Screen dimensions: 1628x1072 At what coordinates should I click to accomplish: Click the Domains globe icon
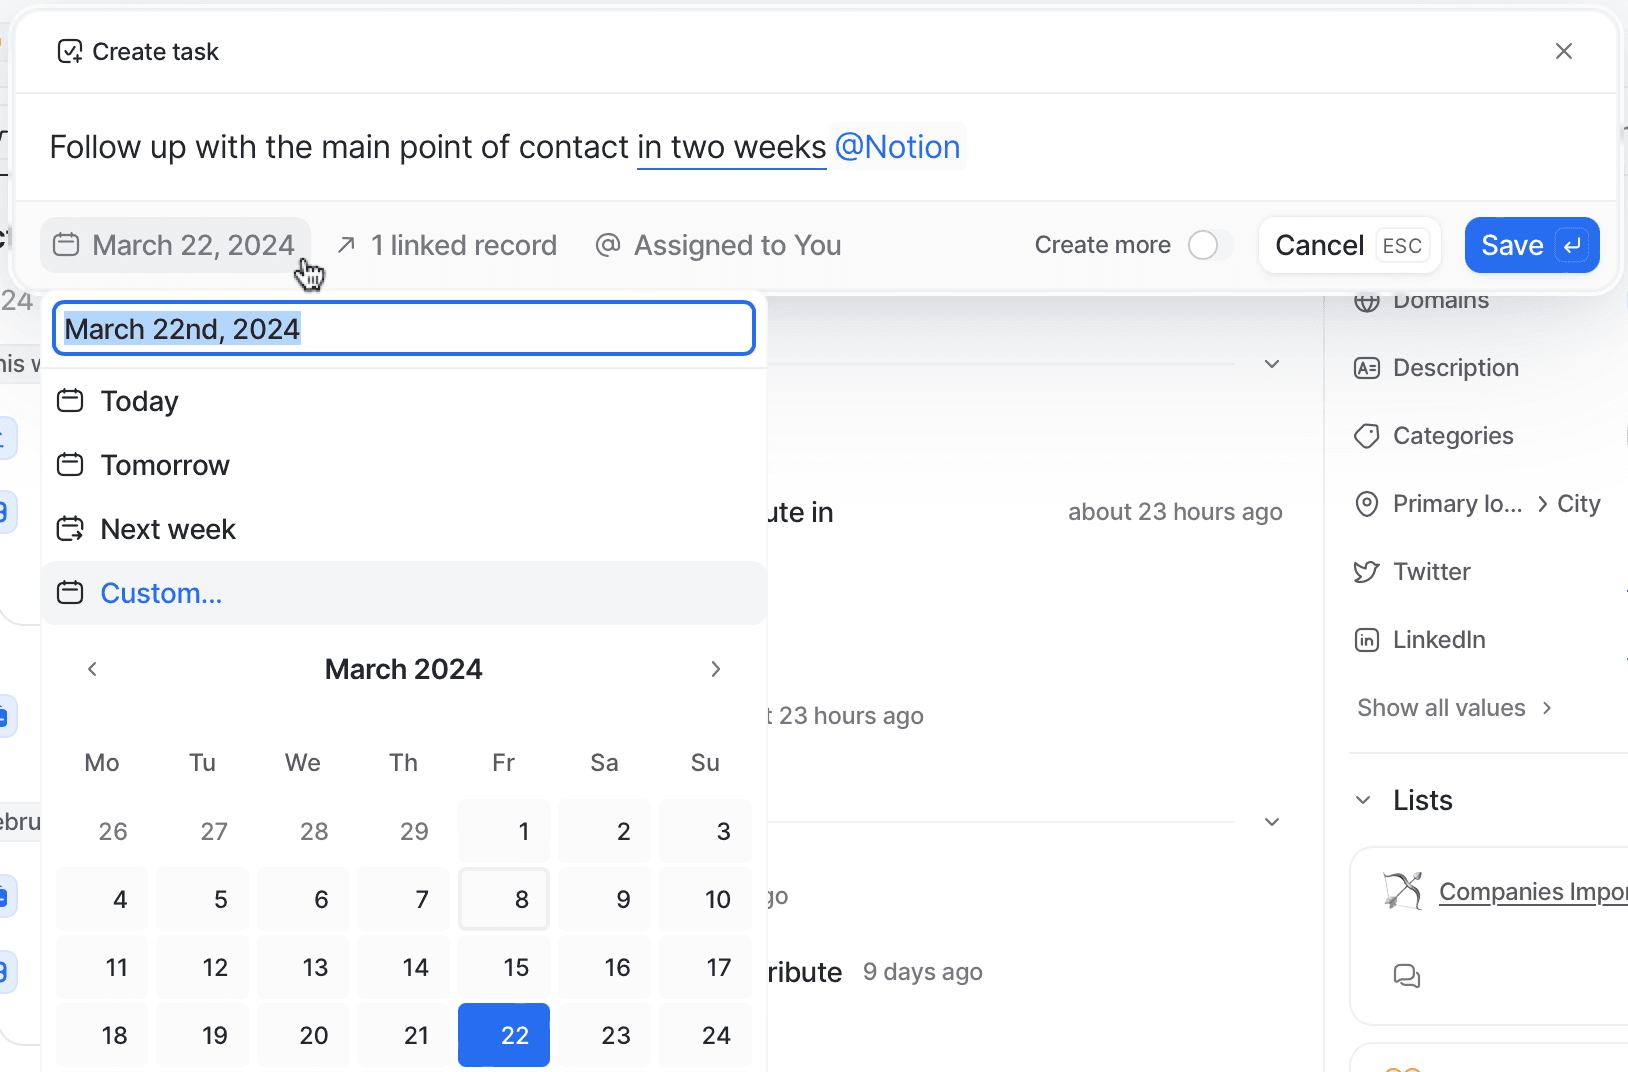(x=1367, y=299)
